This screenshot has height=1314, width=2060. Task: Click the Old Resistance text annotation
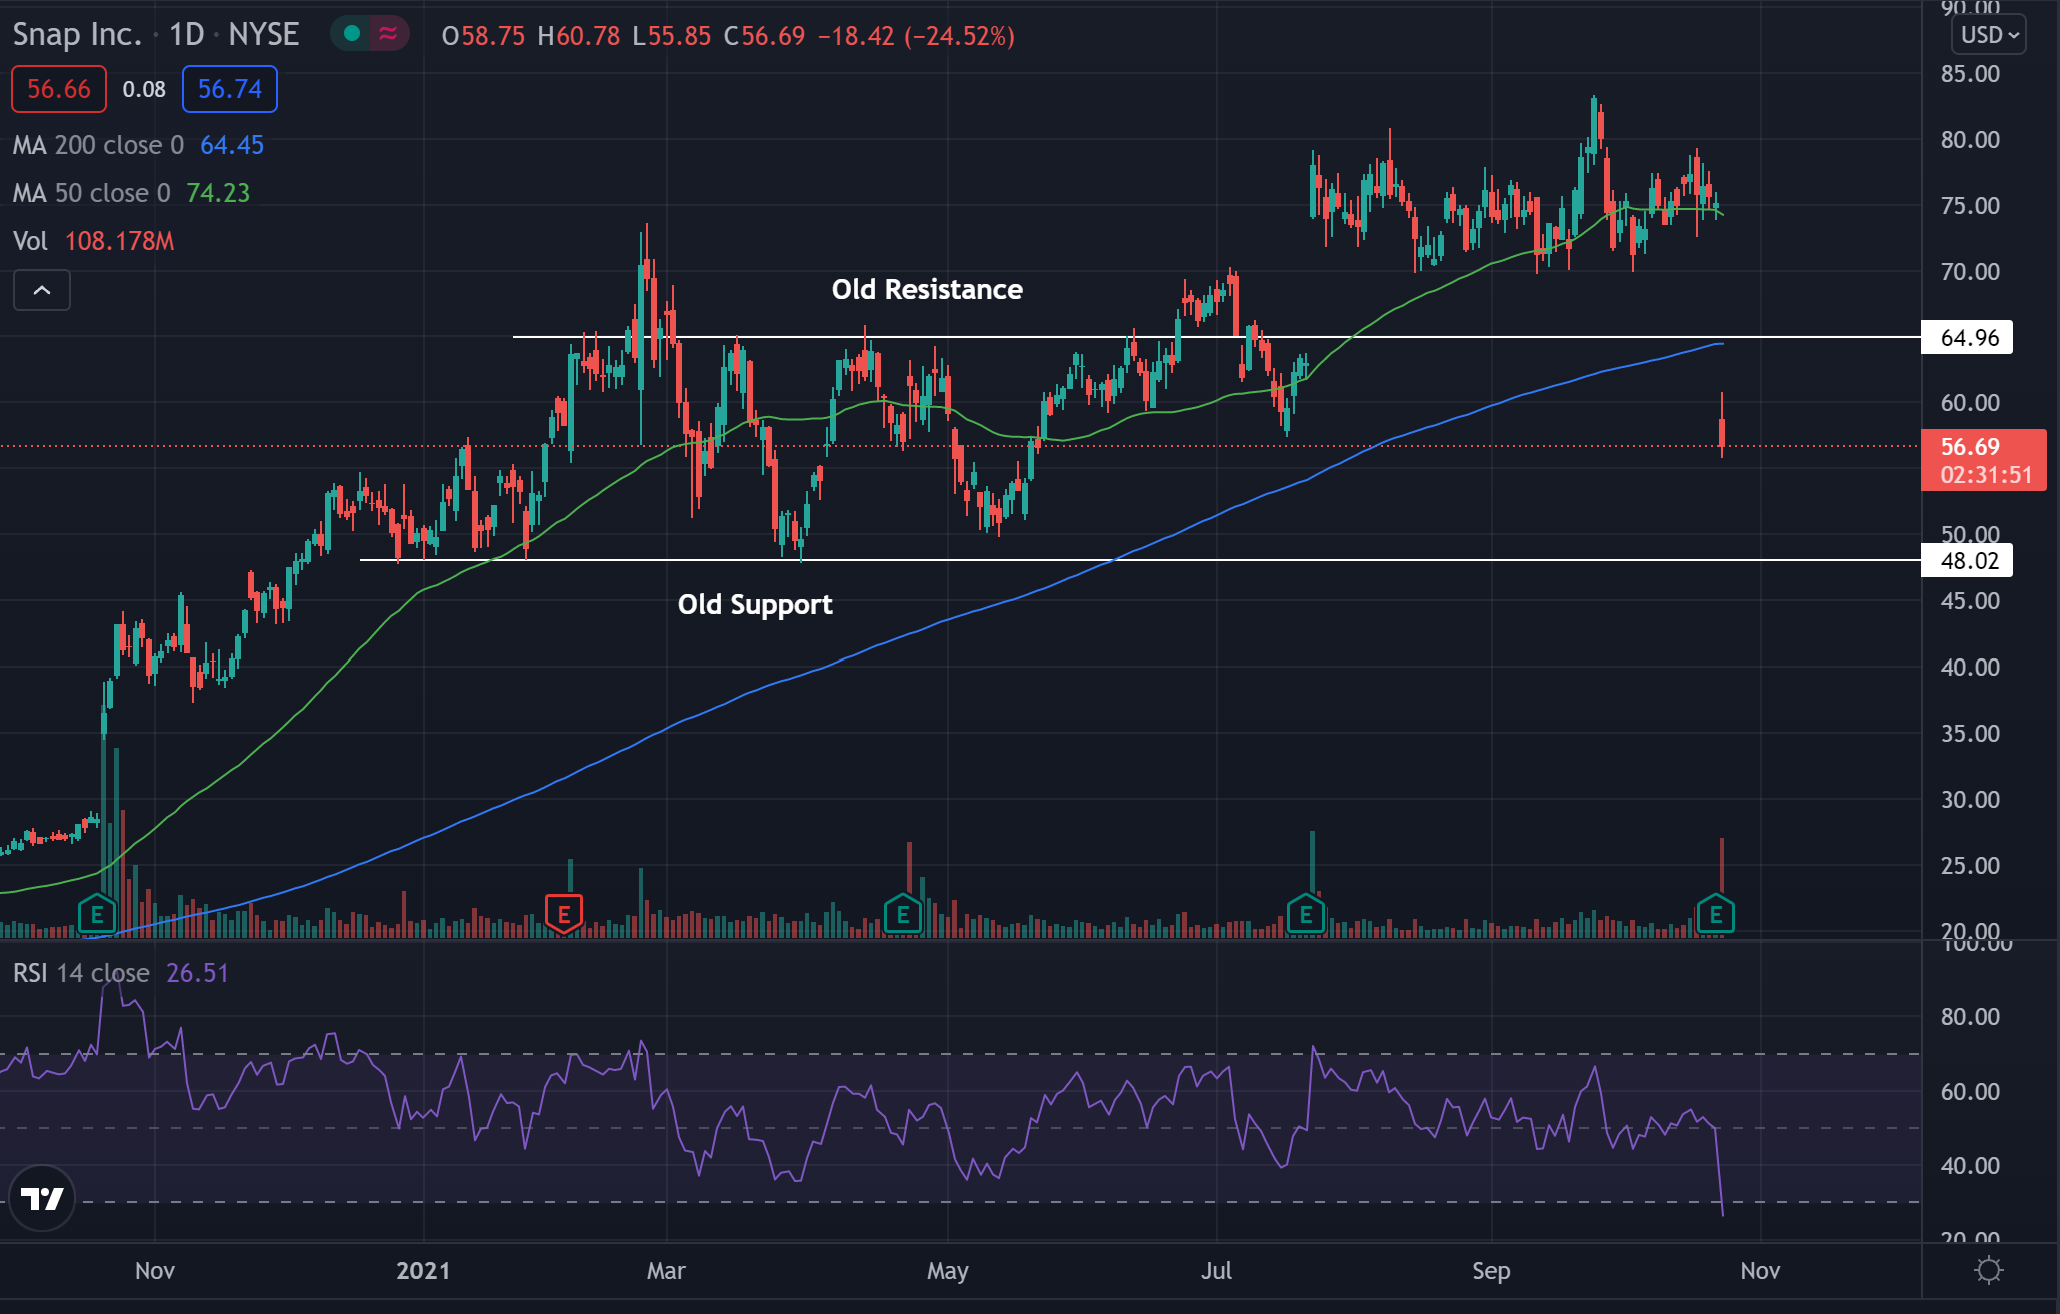coord(927,290)
